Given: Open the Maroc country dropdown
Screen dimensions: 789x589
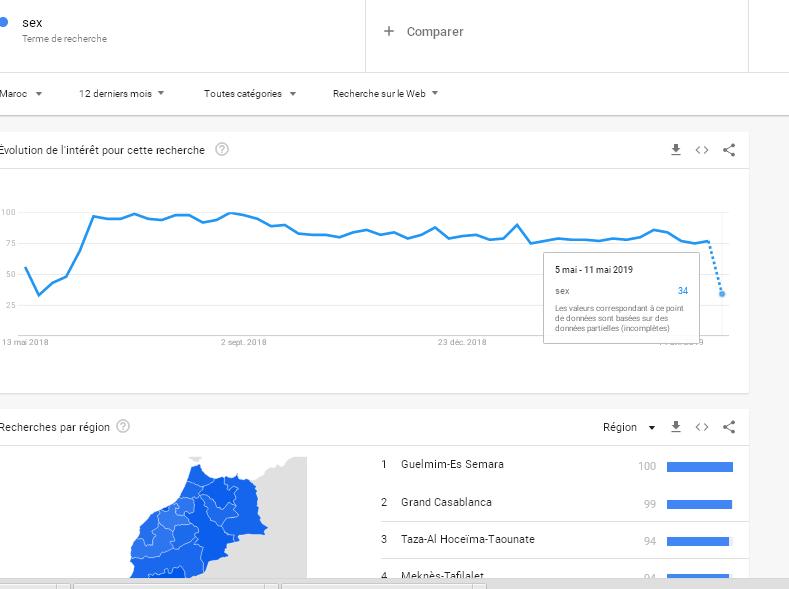Looking at the screenshot, I should point(20,94).
